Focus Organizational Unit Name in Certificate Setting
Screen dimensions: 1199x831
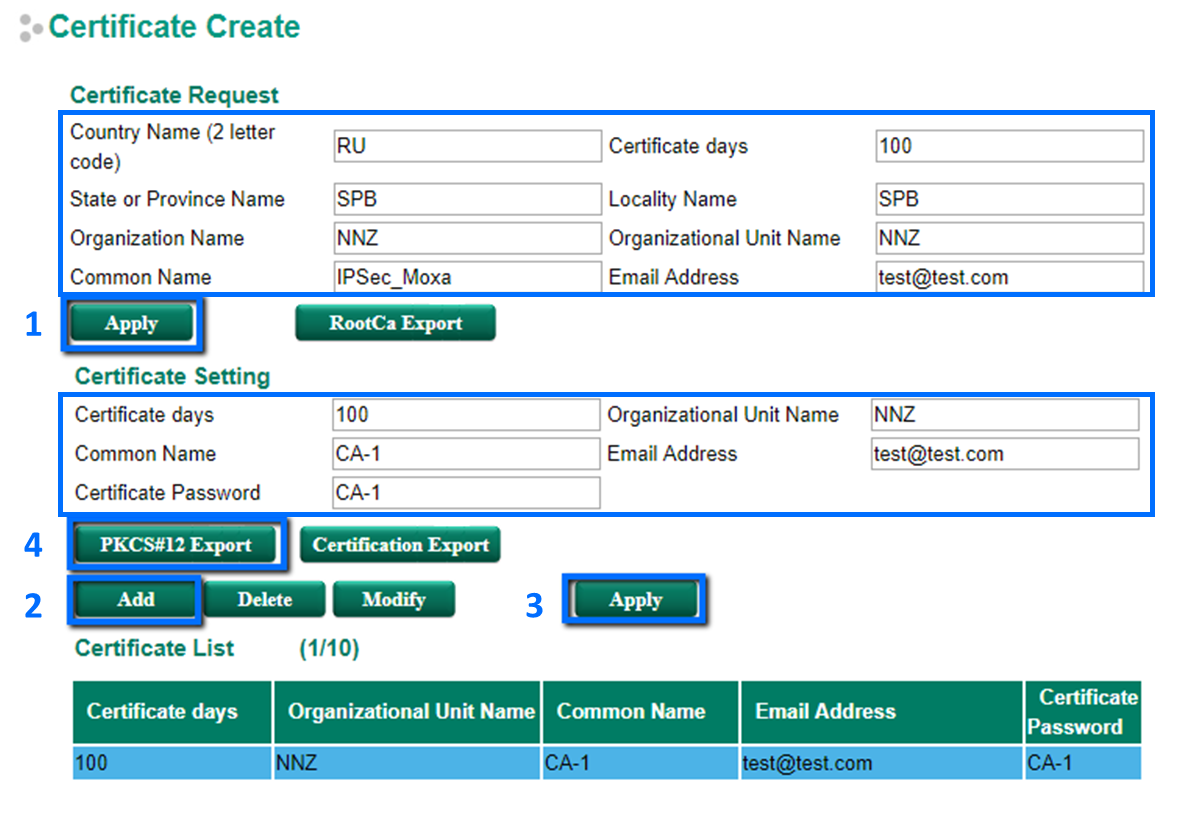click(x=1004, y=414)
